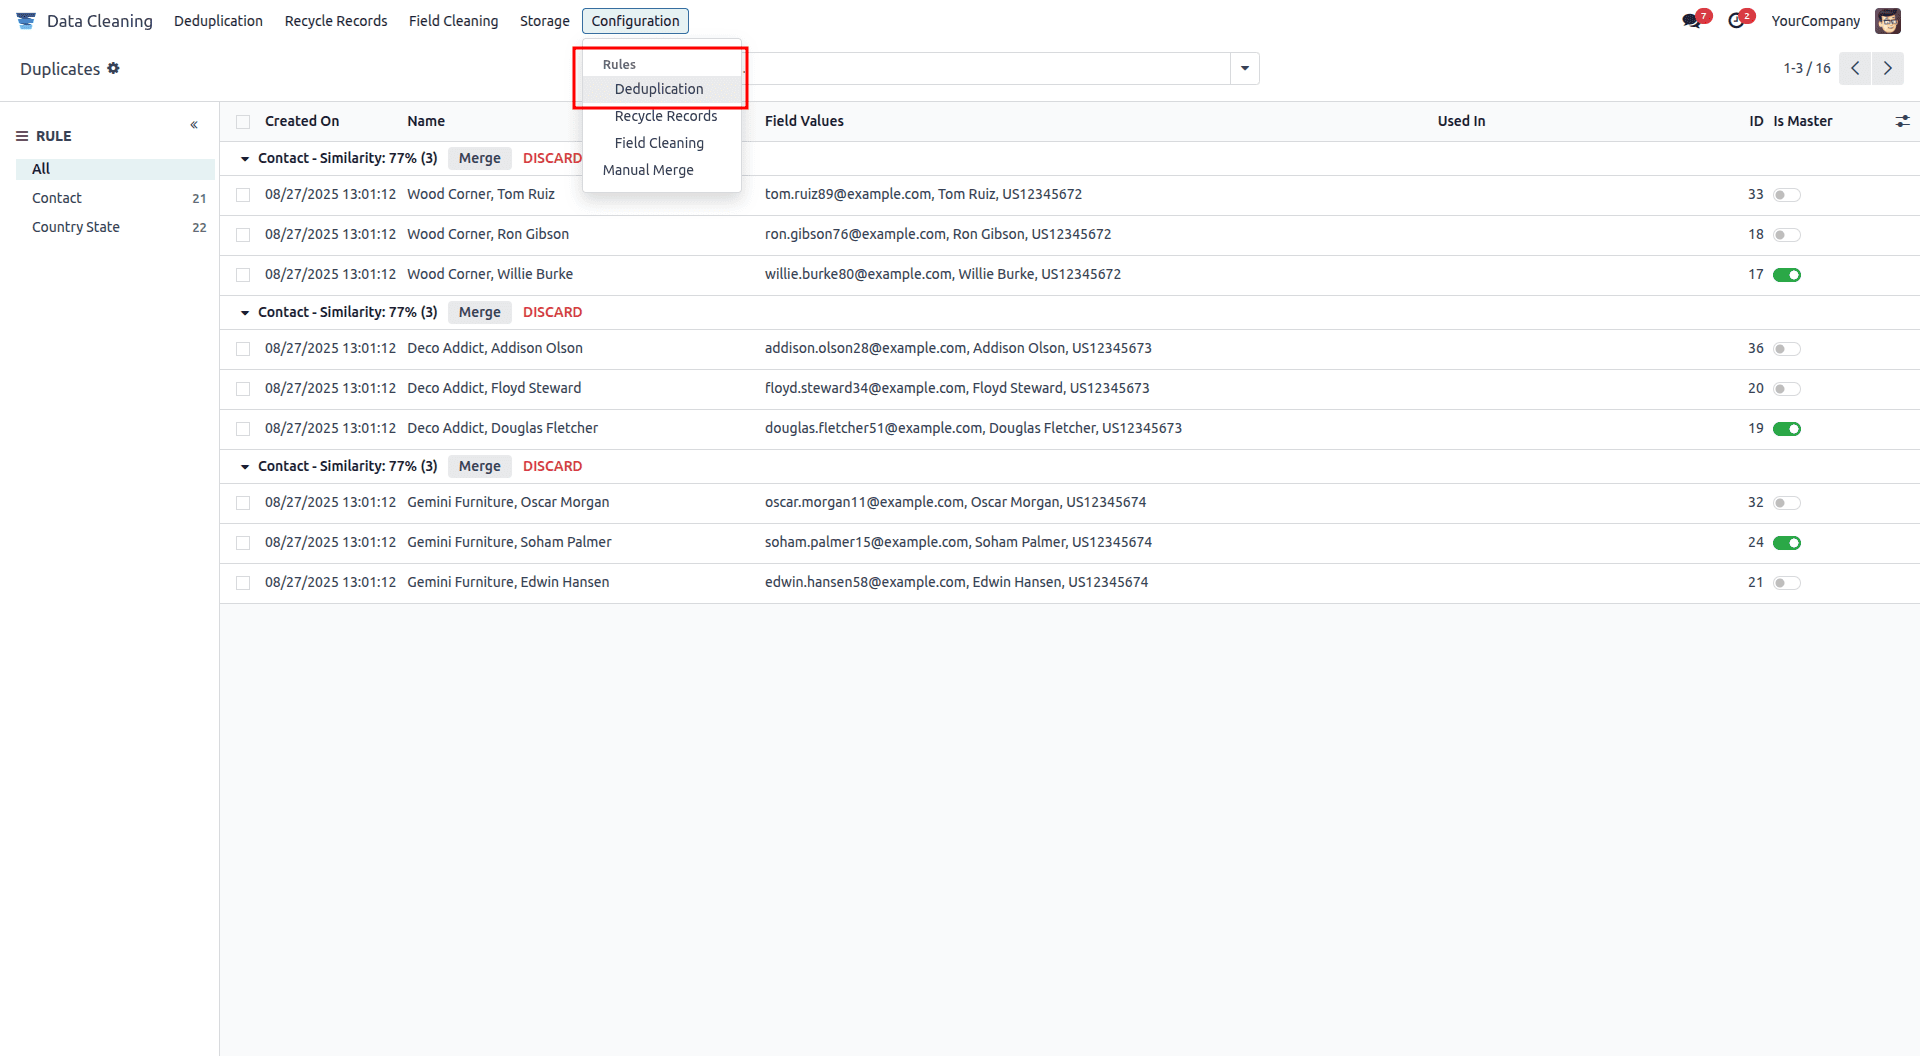The image size is (1920, 1056).
Task: Open the activities clock icon with 2 badge
Action: click(x=1738, y=20)
